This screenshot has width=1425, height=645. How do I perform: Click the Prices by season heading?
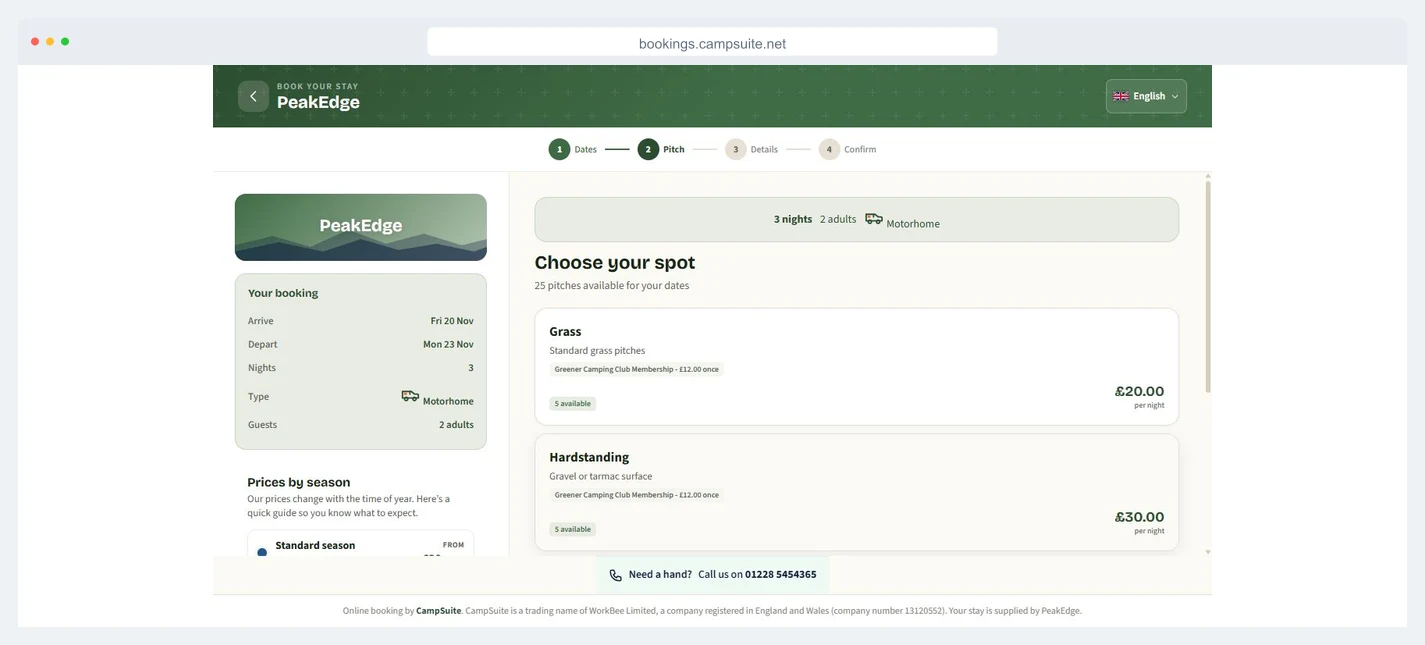(x=299, y=482)
